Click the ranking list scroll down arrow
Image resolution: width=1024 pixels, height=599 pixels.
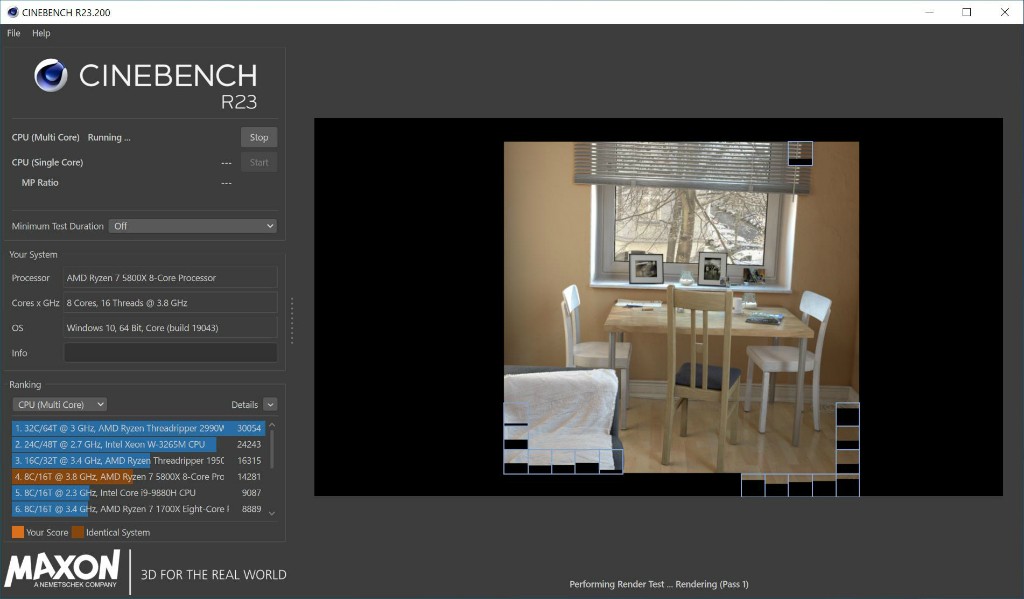272,513
